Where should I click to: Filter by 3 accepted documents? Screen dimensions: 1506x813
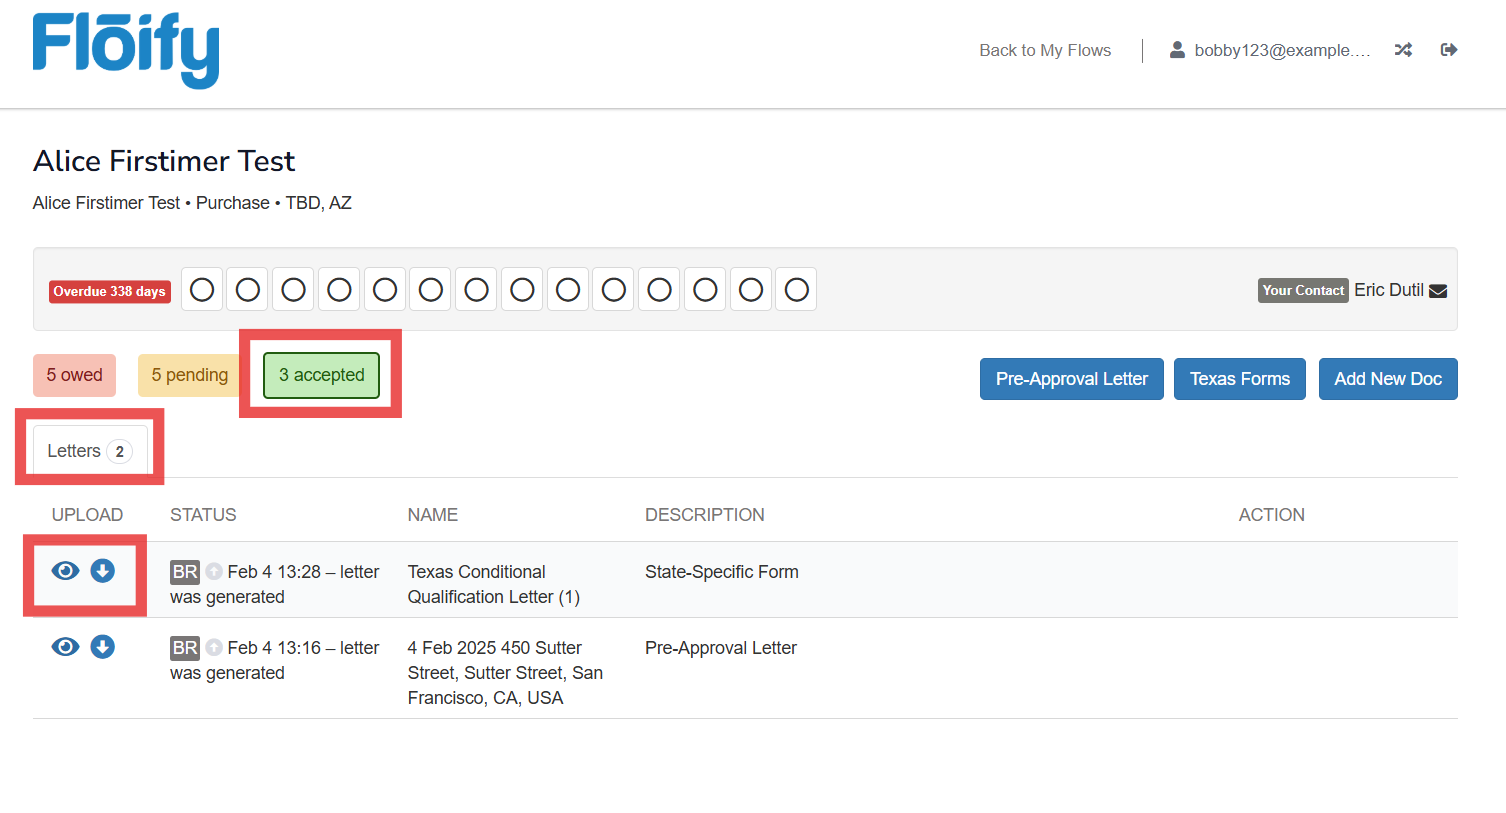point(321,375)
